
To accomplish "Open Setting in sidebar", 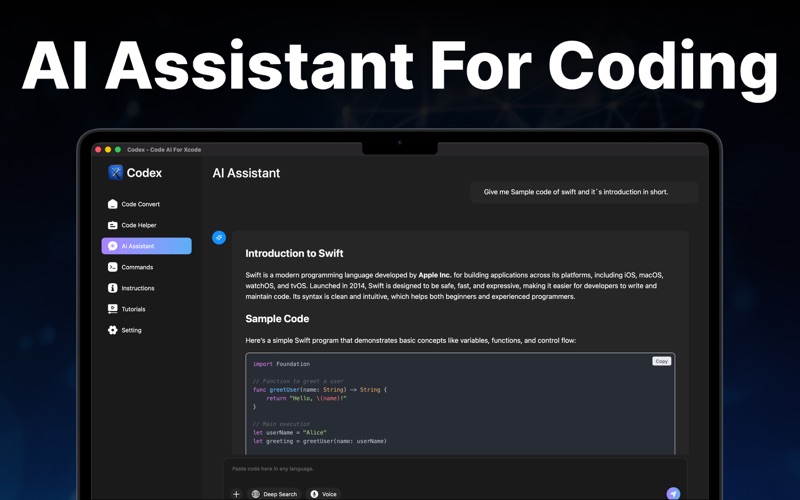I will 124,330.
